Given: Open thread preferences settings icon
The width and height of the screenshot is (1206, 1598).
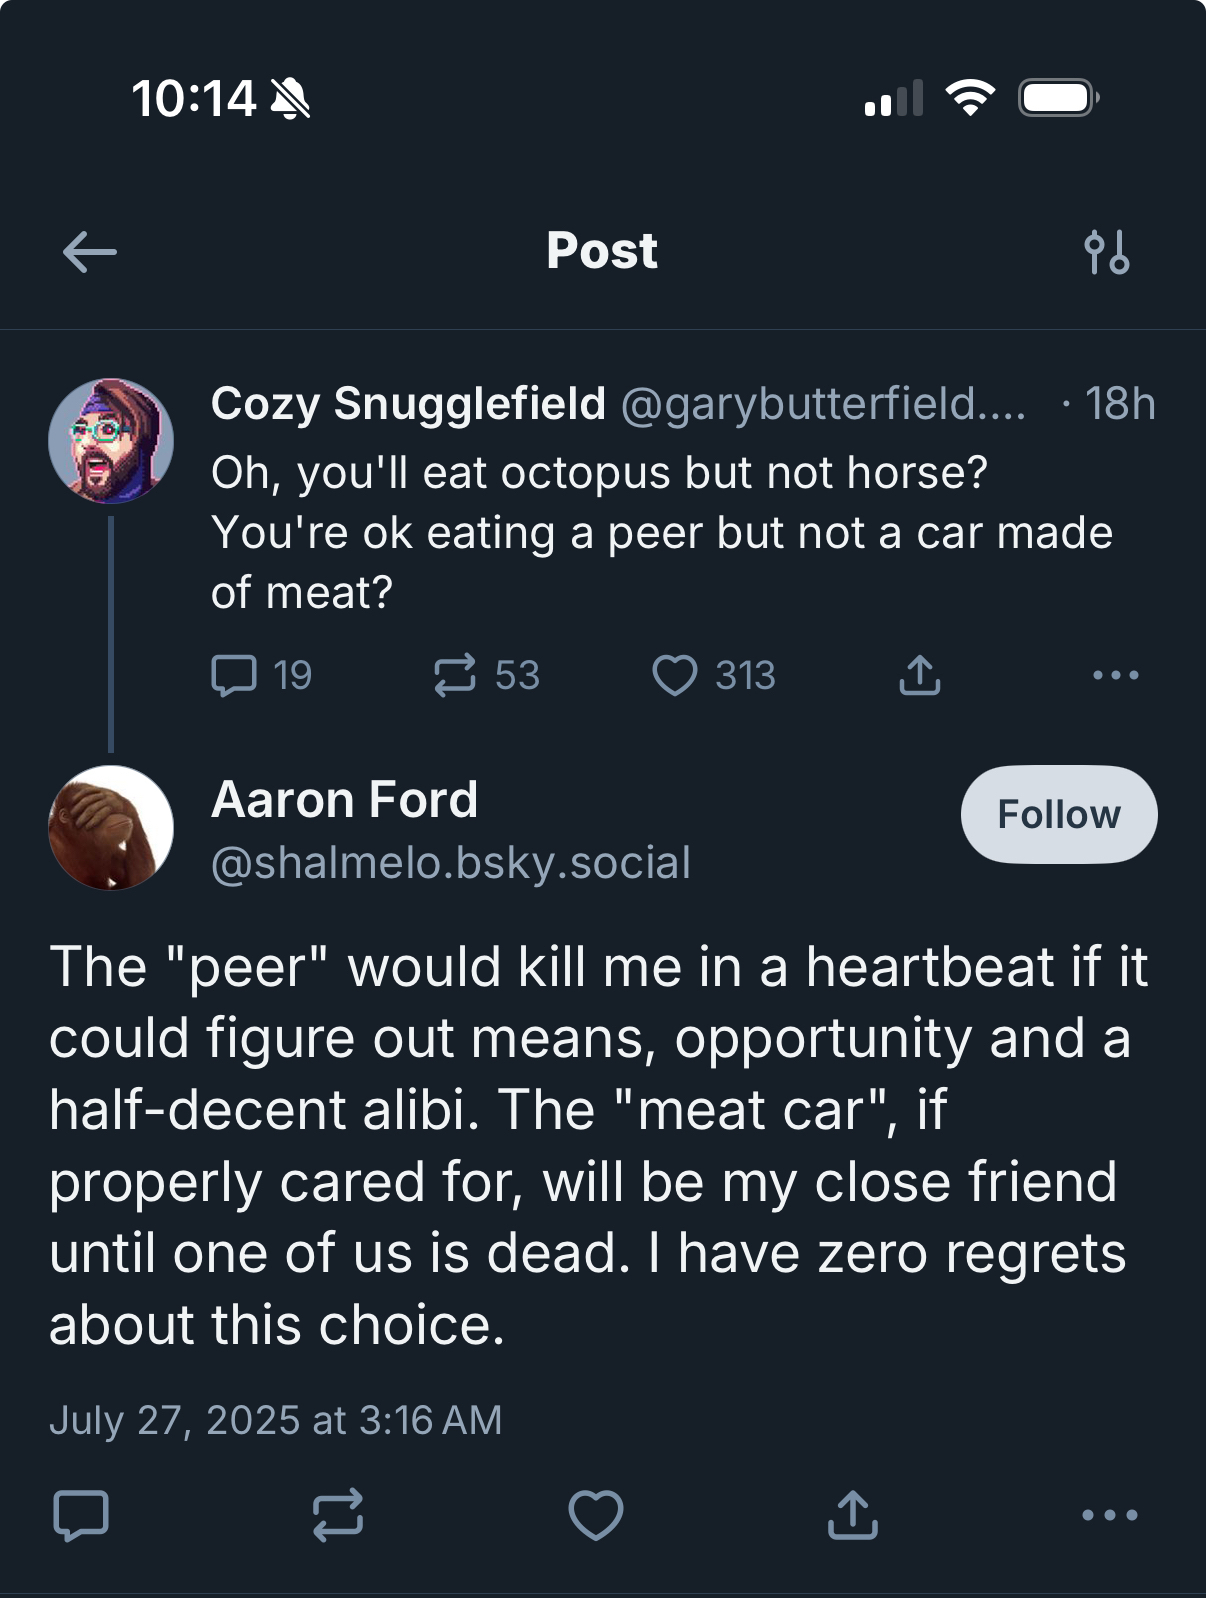Looking at the screenshot, I should point(1107,252).
